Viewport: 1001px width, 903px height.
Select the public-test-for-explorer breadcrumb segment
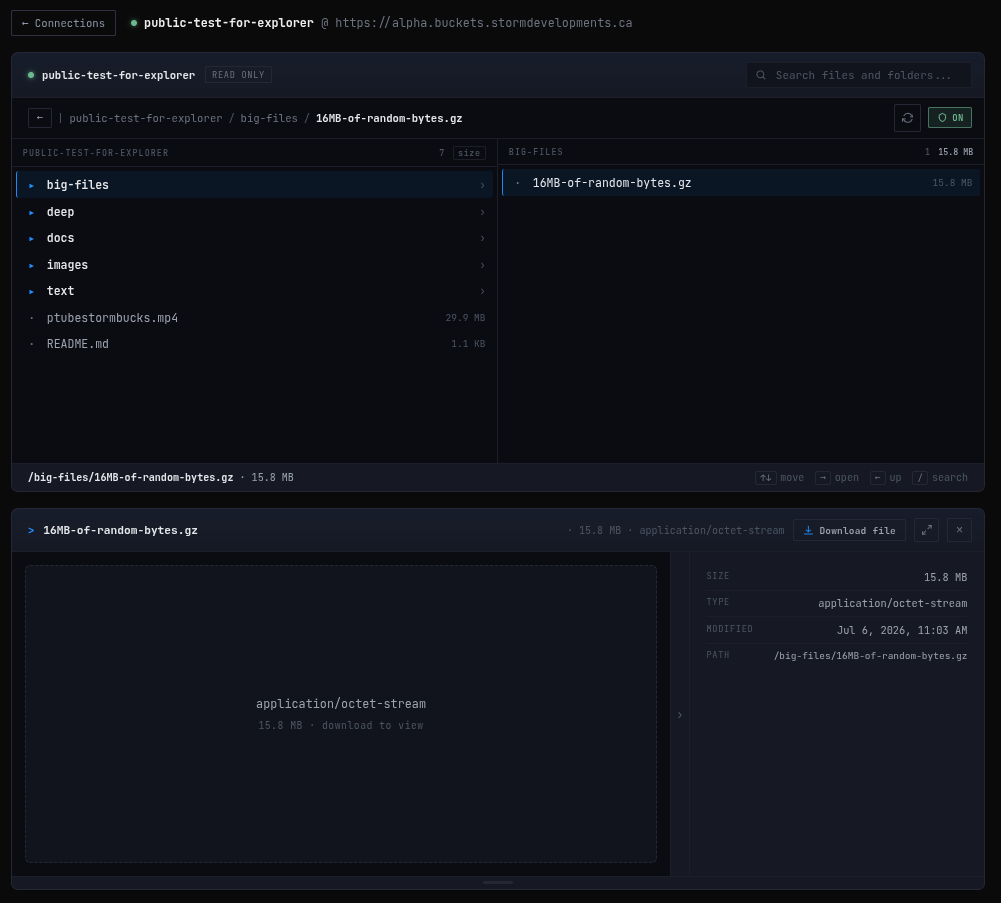coord(146,119)
